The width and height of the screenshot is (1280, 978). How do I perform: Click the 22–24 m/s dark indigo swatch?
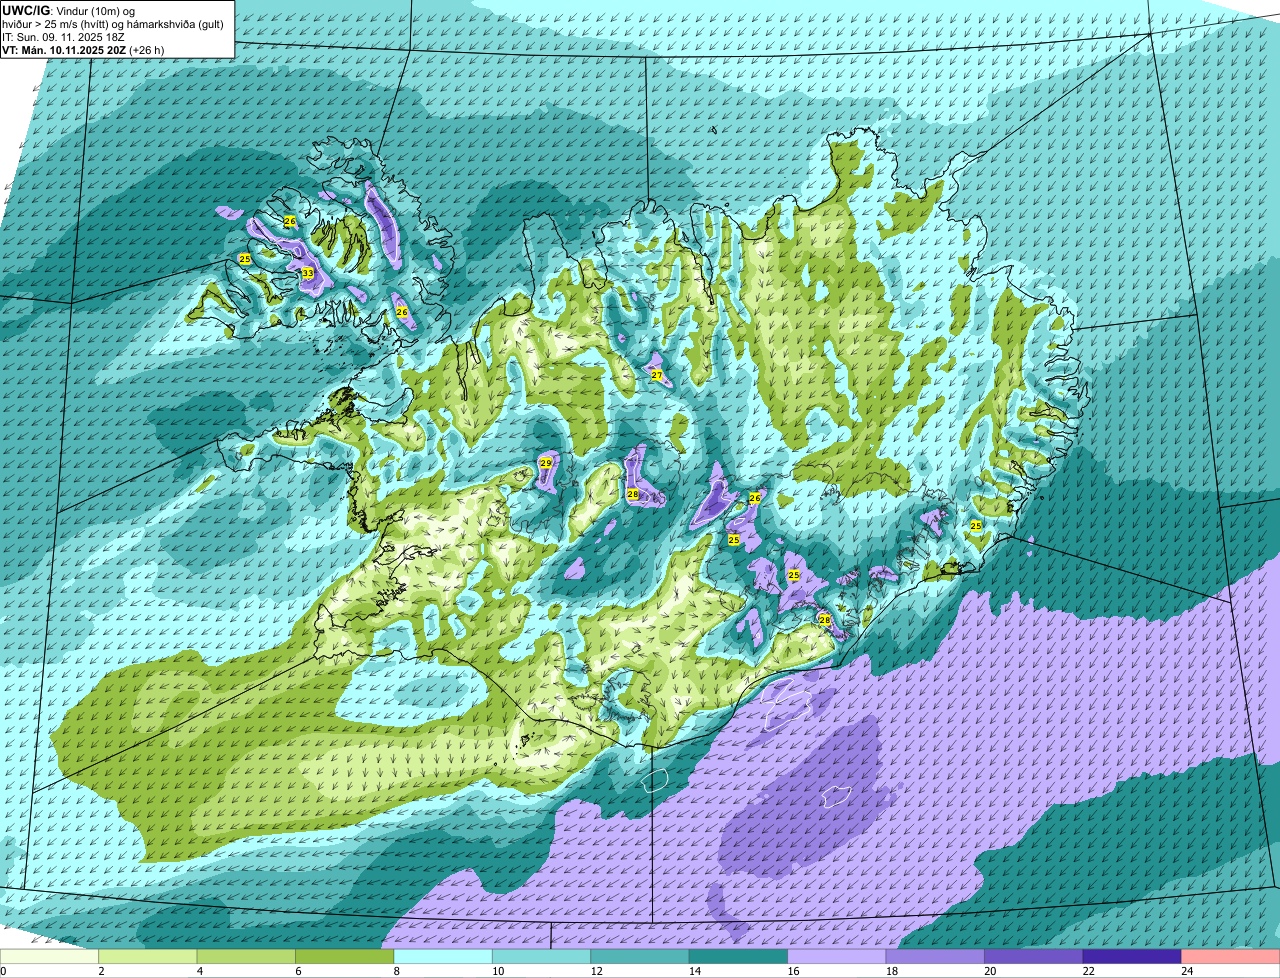coord(1133,956)
